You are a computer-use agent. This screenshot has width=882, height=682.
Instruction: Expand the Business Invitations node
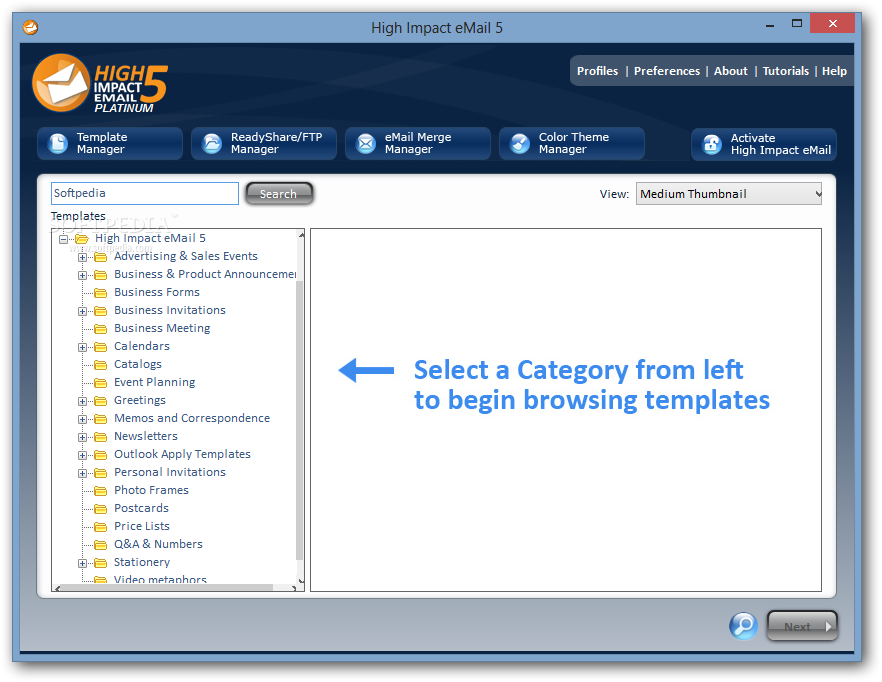pos(82,311)
